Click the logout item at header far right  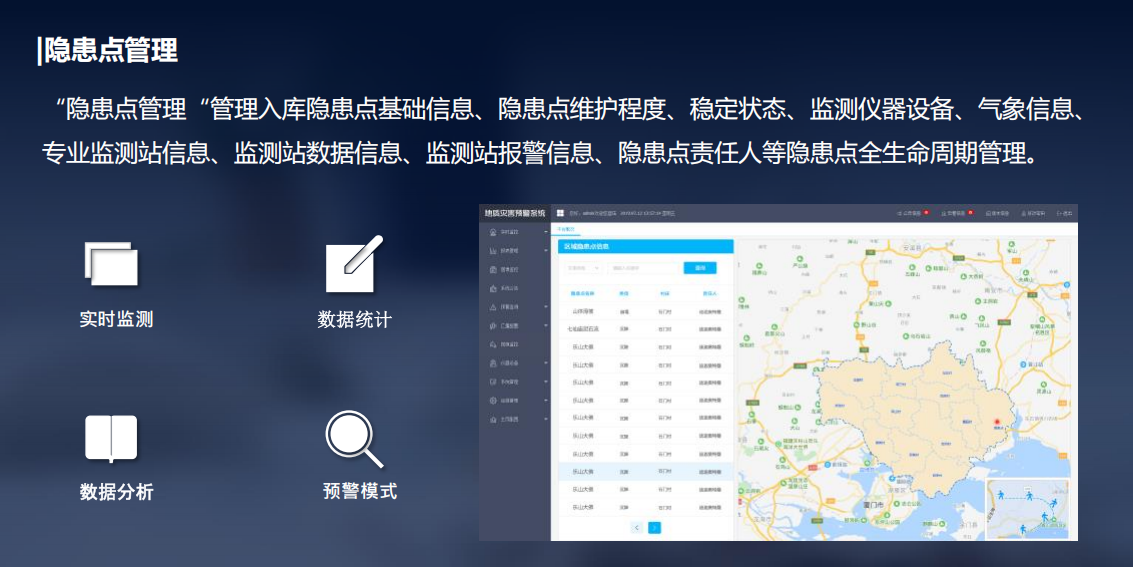click(x=1065, y=213)
